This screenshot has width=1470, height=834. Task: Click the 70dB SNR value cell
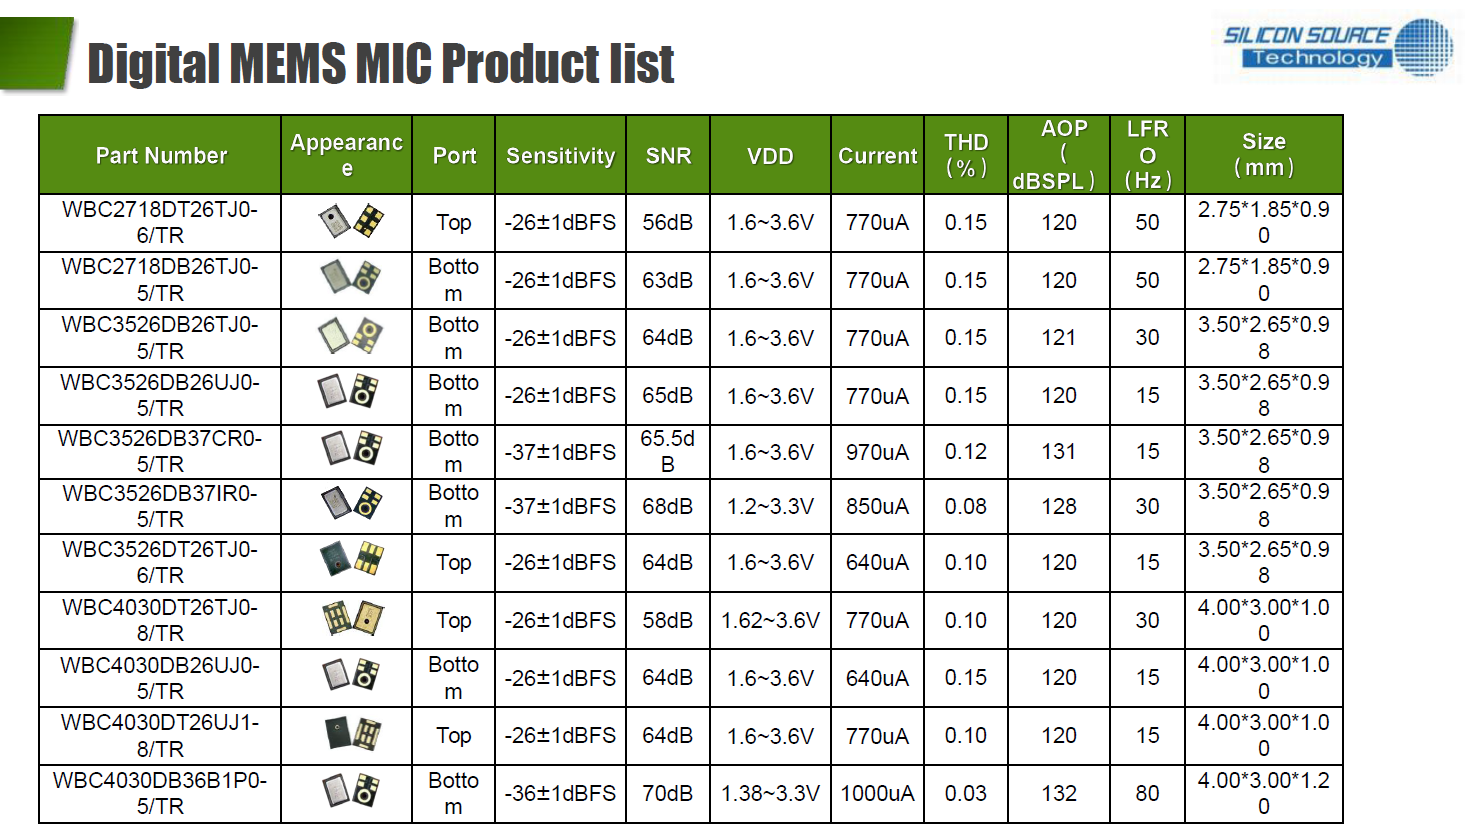click(x=667, y=794)
